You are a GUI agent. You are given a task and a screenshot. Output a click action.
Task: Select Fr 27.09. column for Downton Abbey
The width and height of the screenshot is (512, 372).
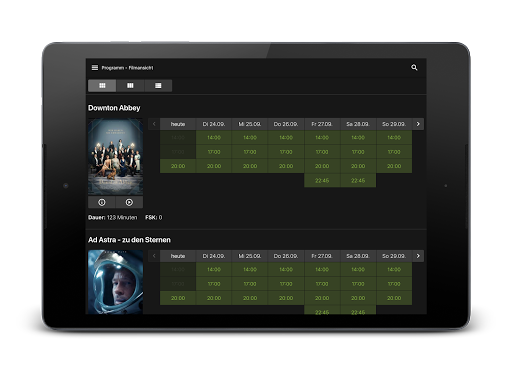coord(322,124)
